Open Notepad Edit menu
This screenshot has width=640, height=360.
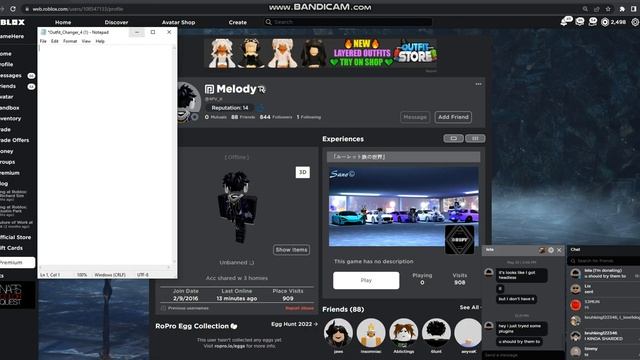(x=55, y=41)
